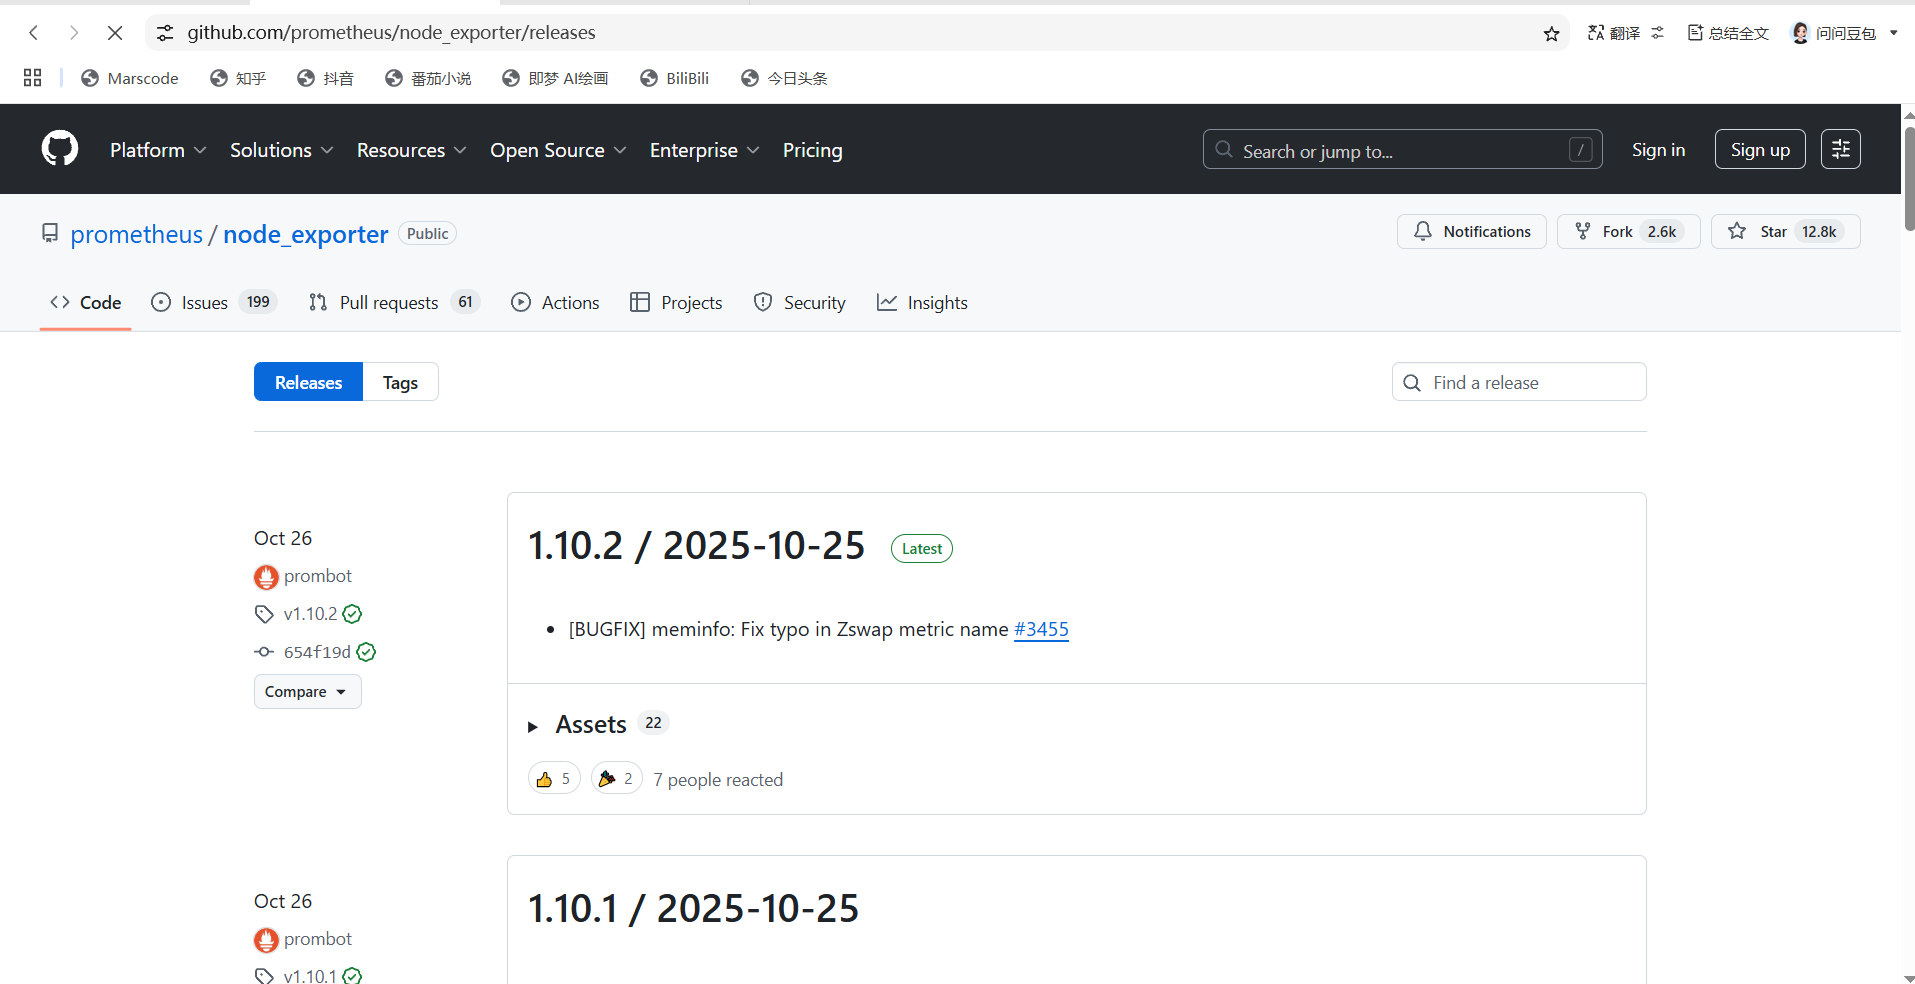The height and width of the screenshot is (984, 1915).
Task: Click the Pricing link
Action: coord(812,150)
